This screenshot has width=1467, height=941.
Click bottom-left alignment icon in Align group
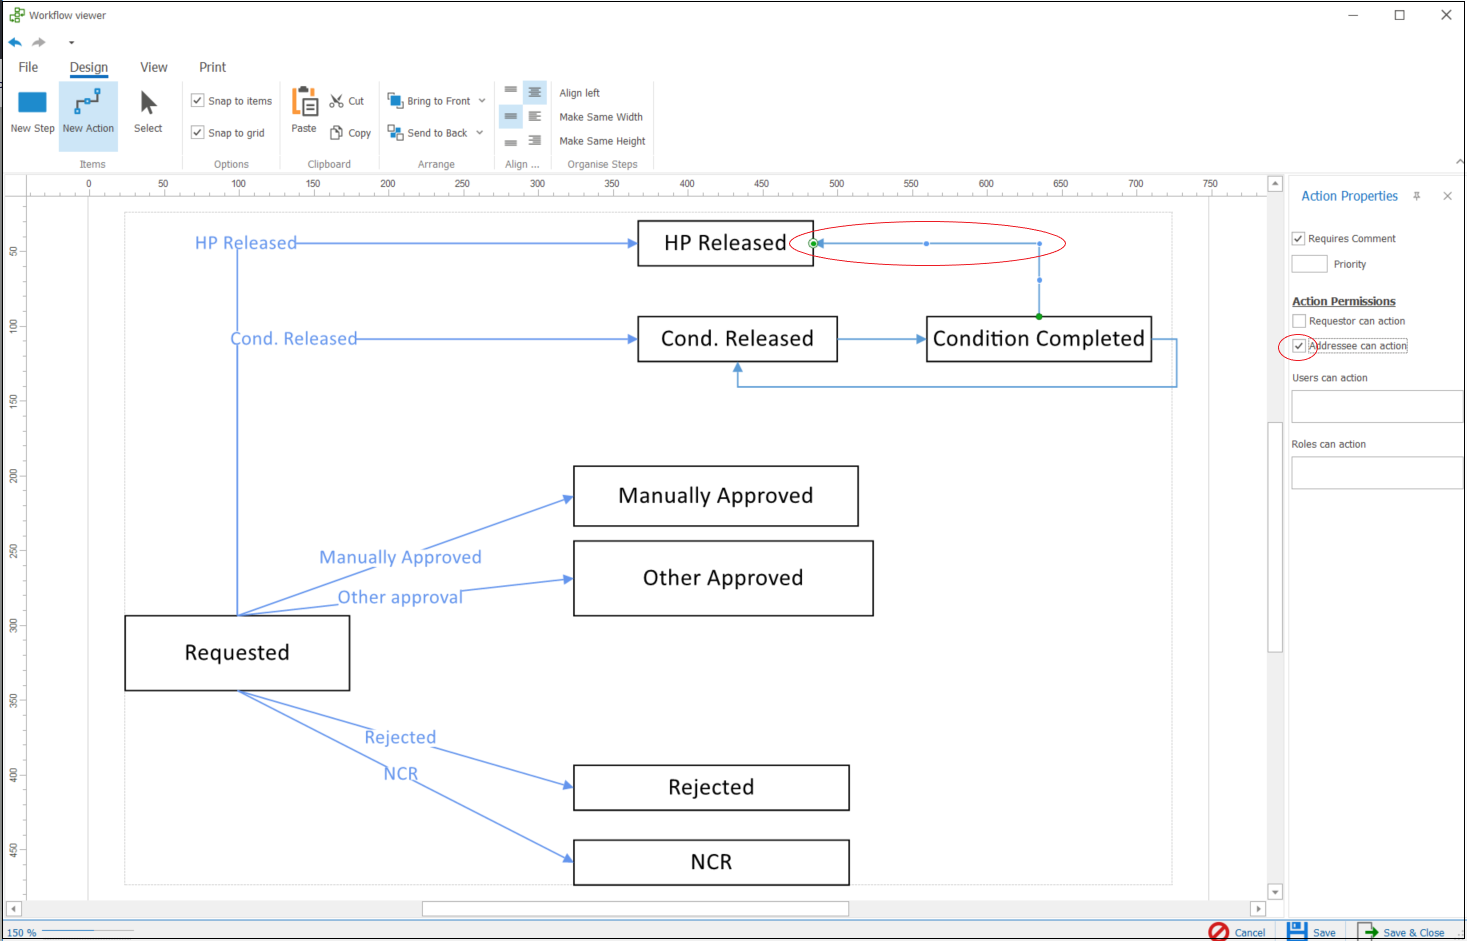coord(511,142)
